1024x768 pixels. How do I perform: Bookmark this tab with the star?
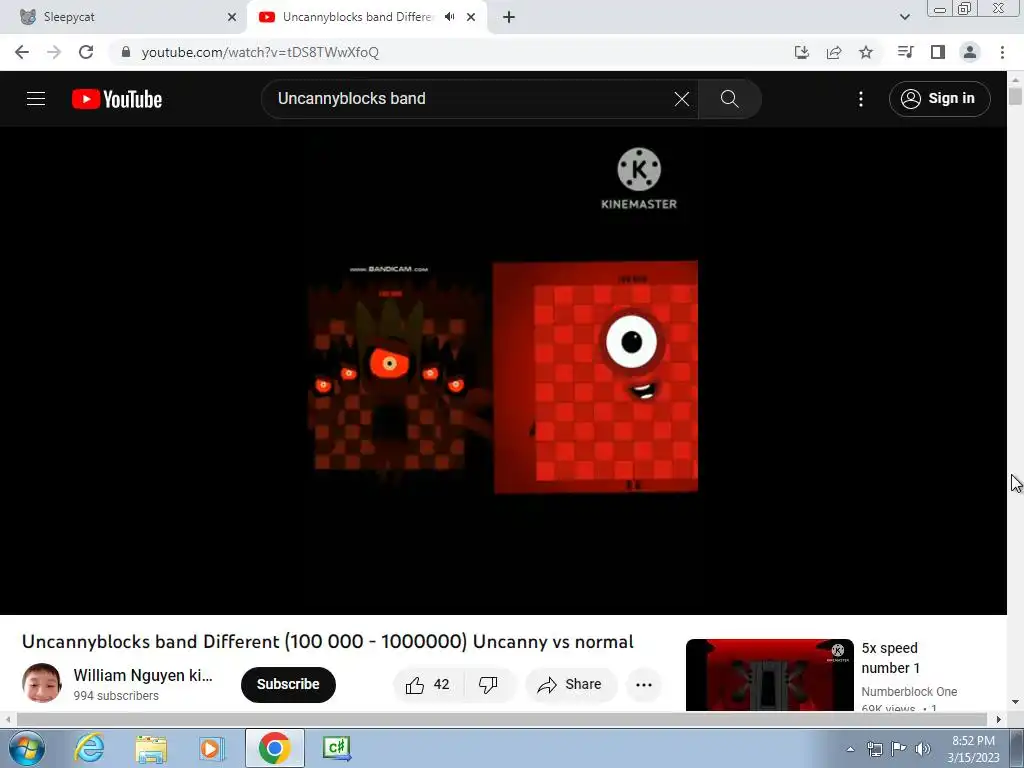(866, 52)
